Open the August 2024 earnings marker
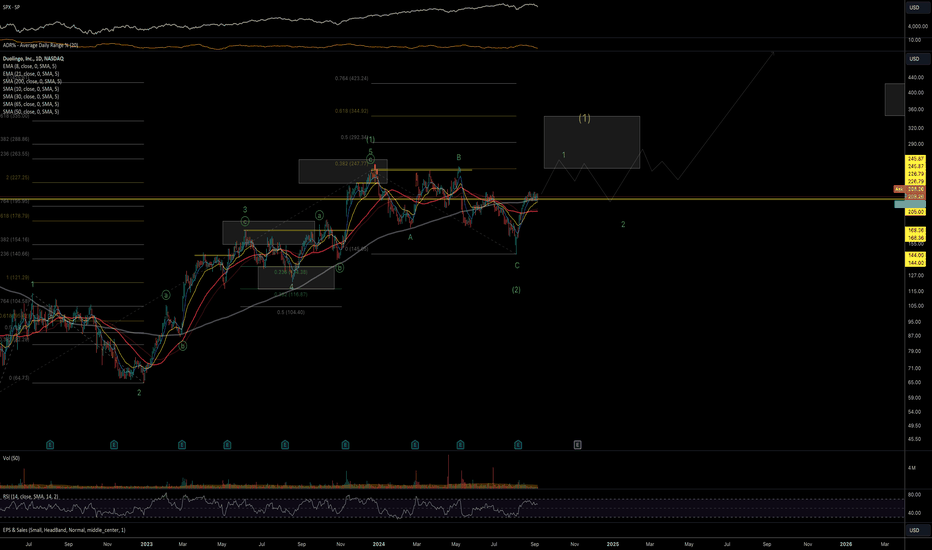Viewport: 932px width, 550px height. (x=518, y=444)
